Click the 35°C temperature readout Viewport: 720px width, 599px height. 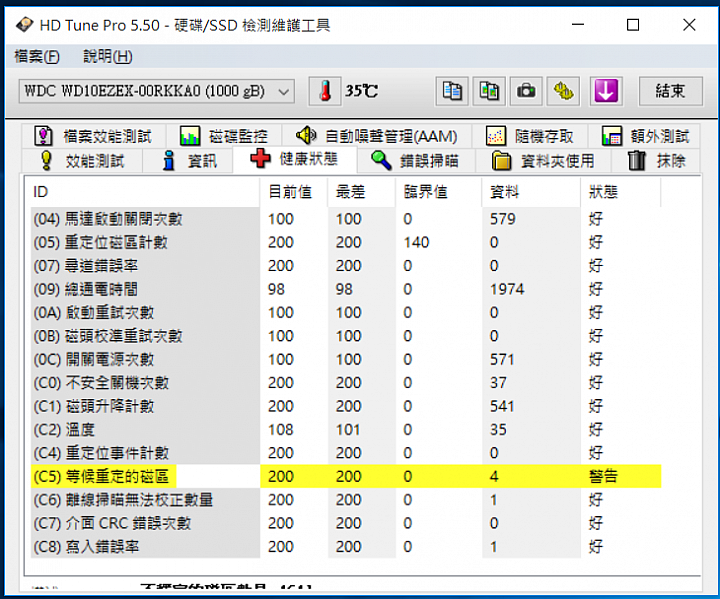click(x=361, y=91)
